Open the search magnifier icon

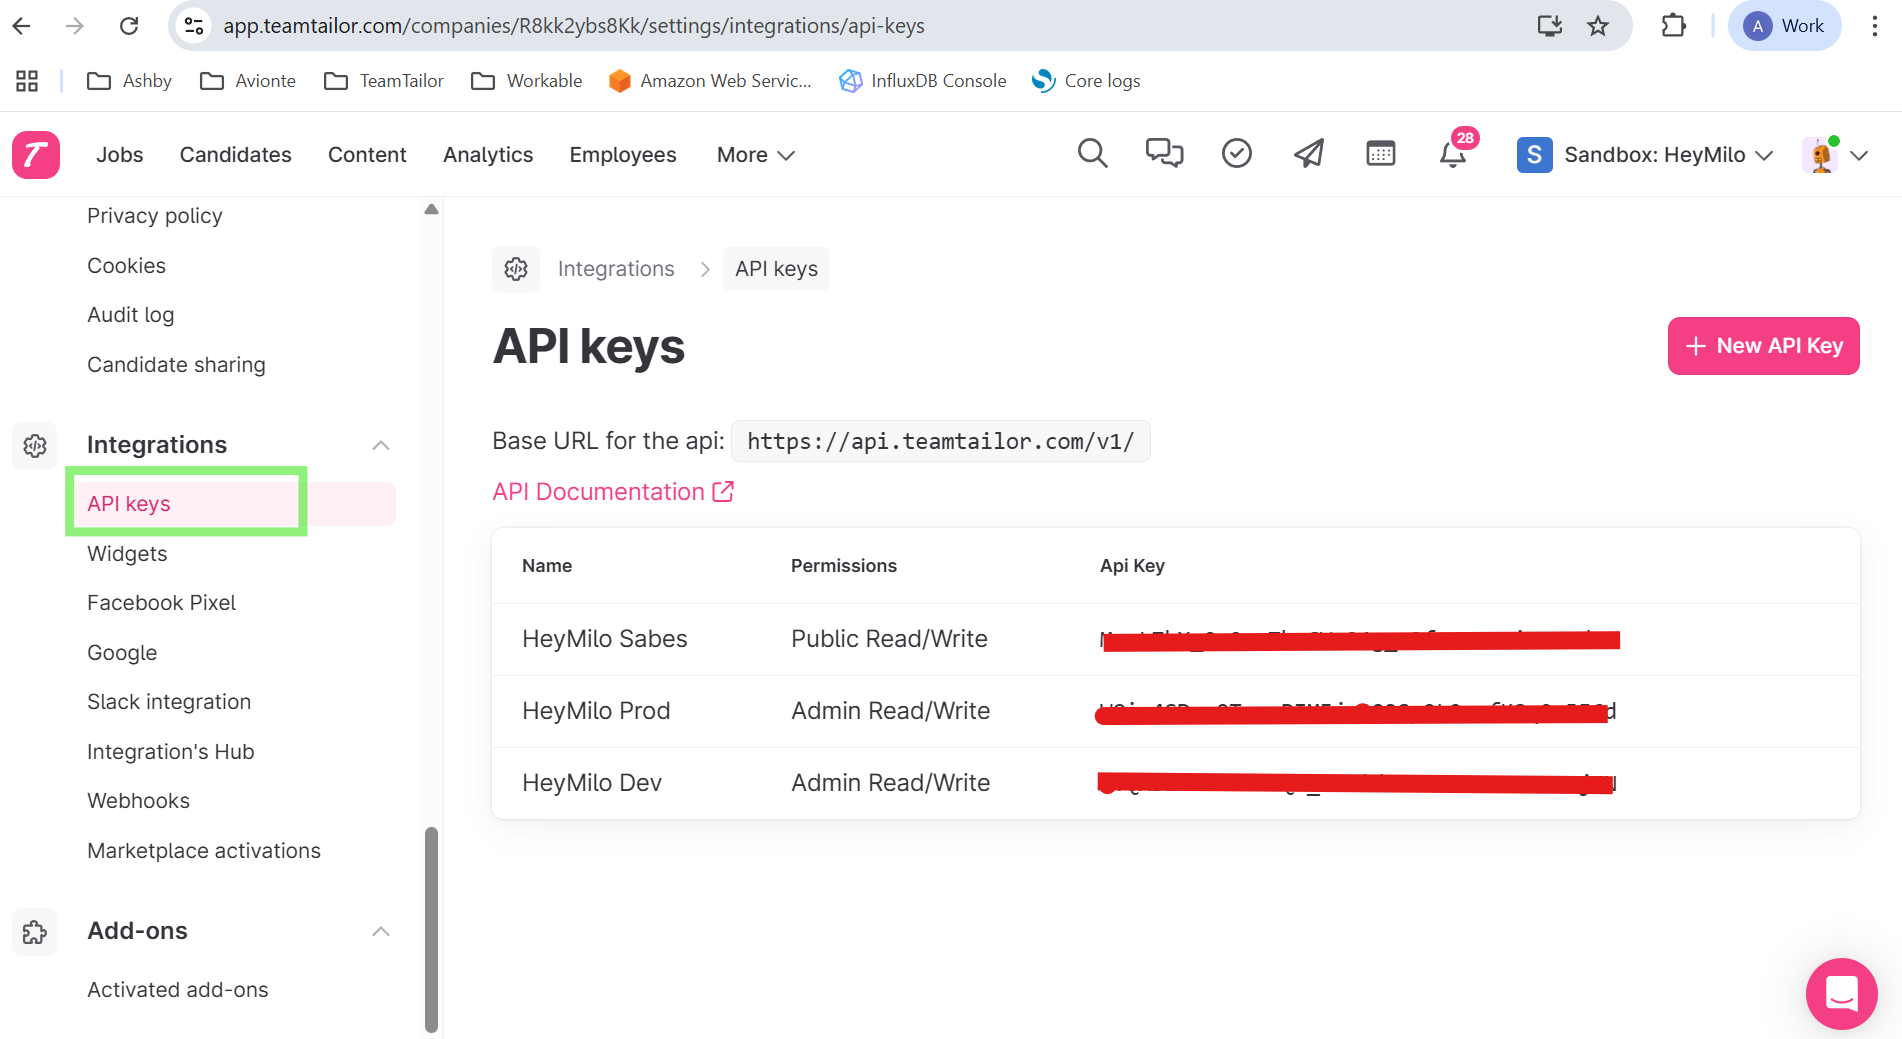(x=1092, y=154)
